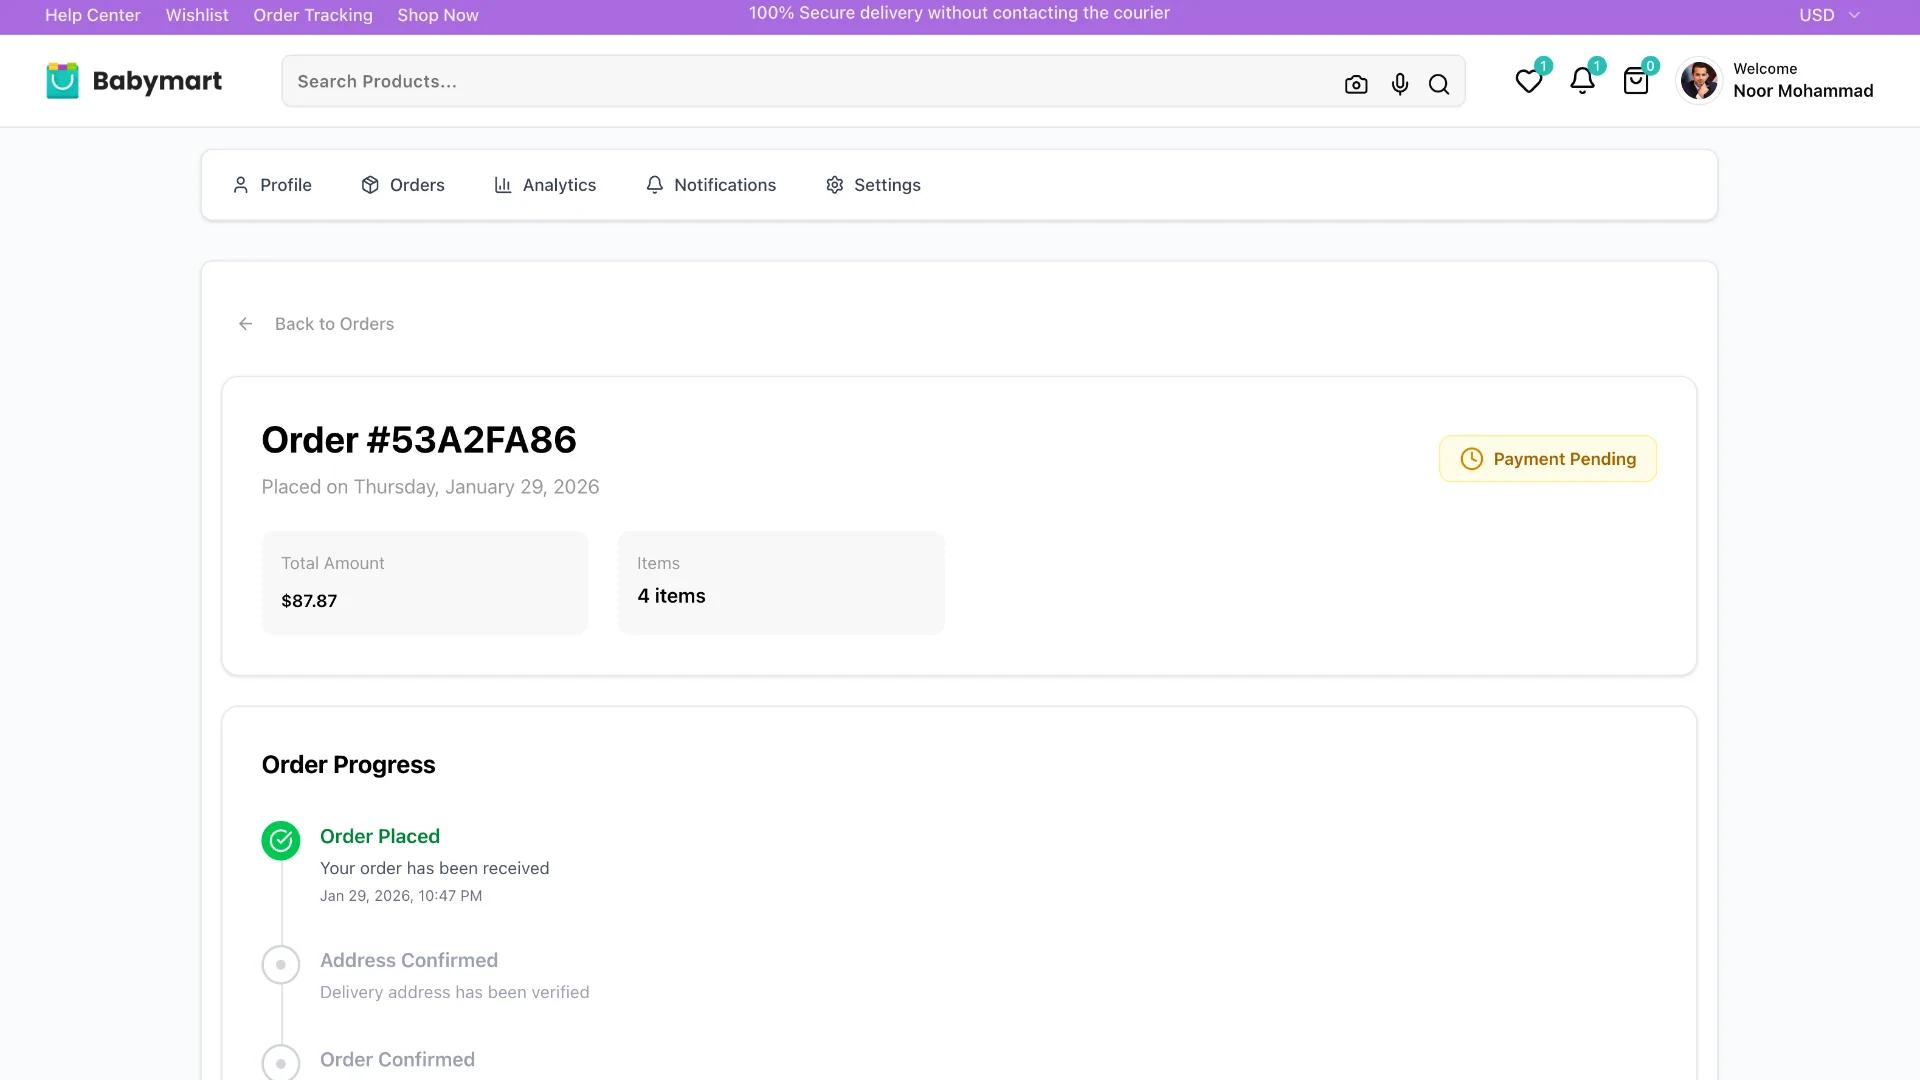
Task: Click the Babymart brand name
Action: click(x=157, y=81)
